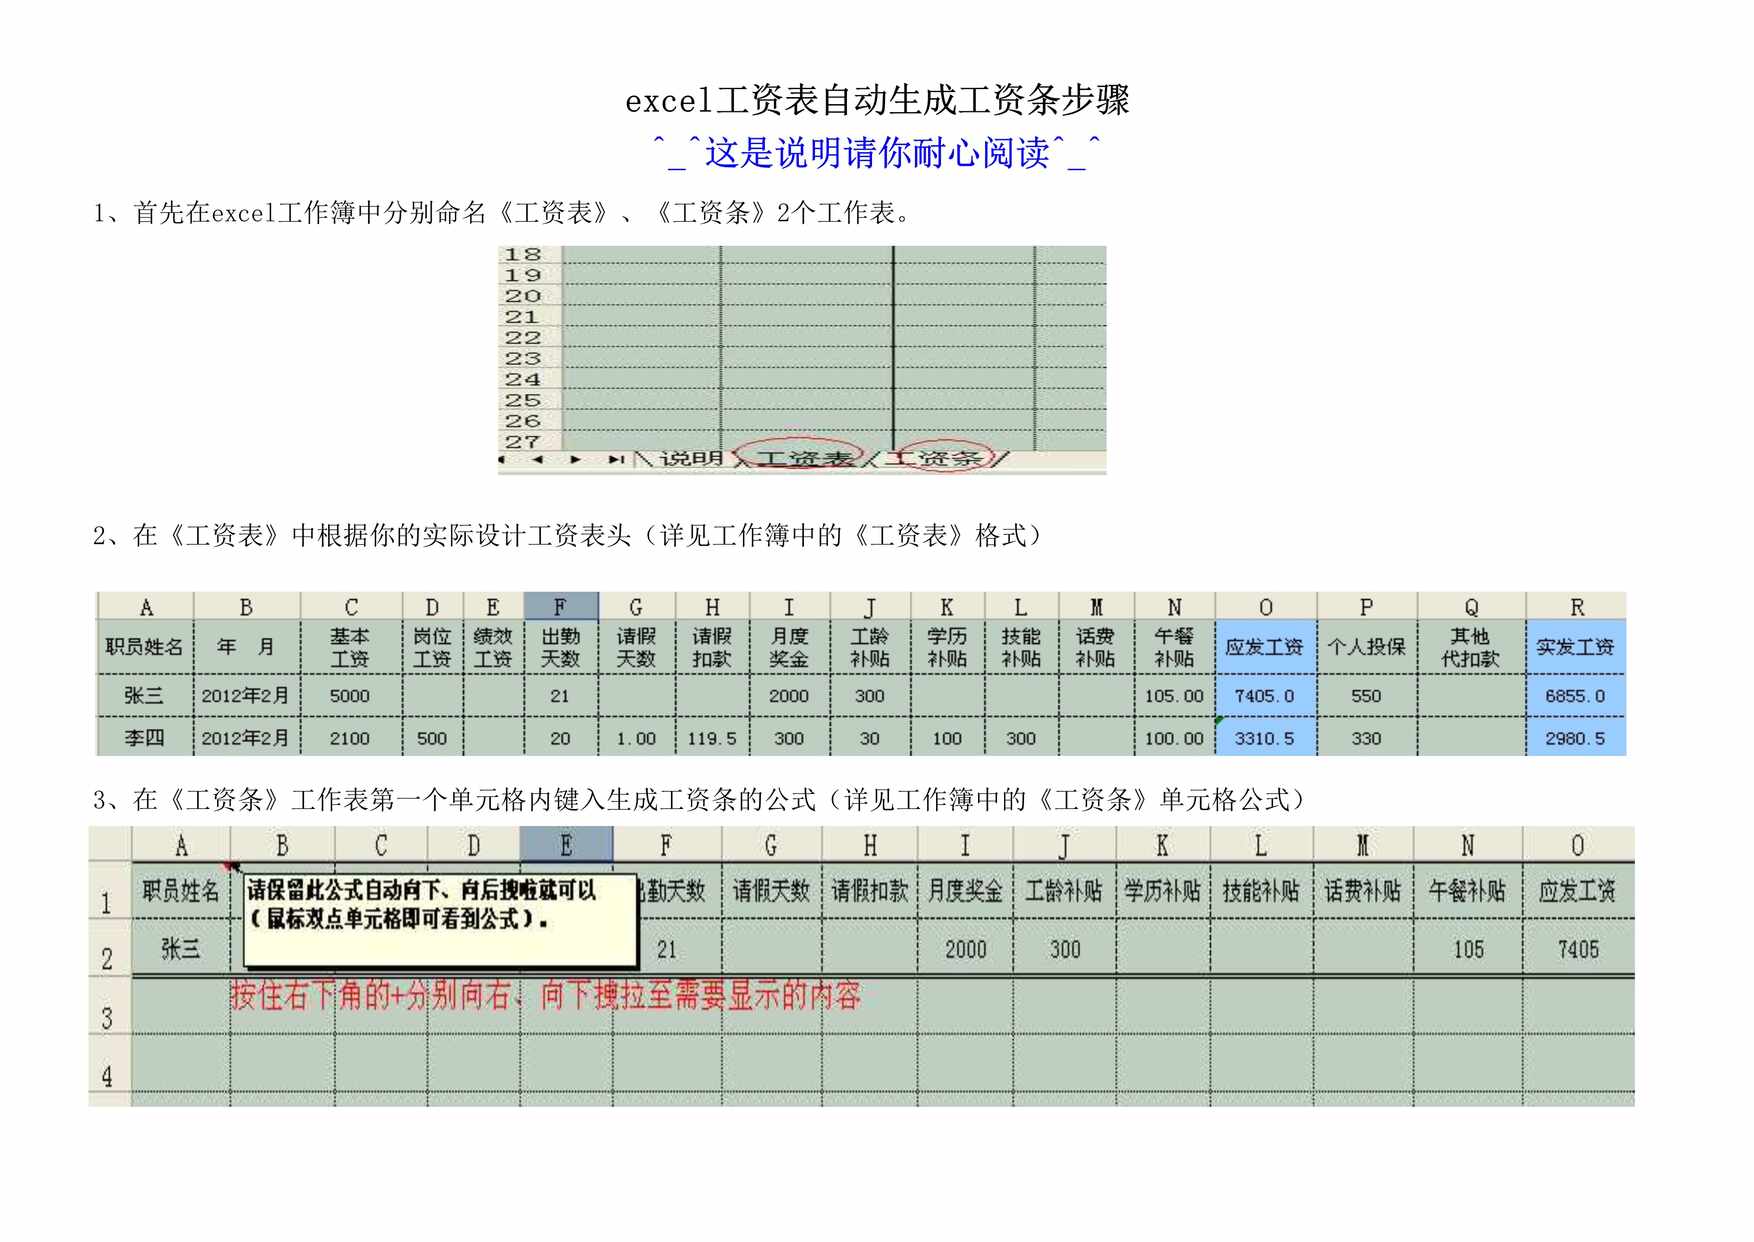Select 李四's leave days cell 1.00
Image resolution: width=1754 pixels, height=1242 pixels.
click(636, 738)
